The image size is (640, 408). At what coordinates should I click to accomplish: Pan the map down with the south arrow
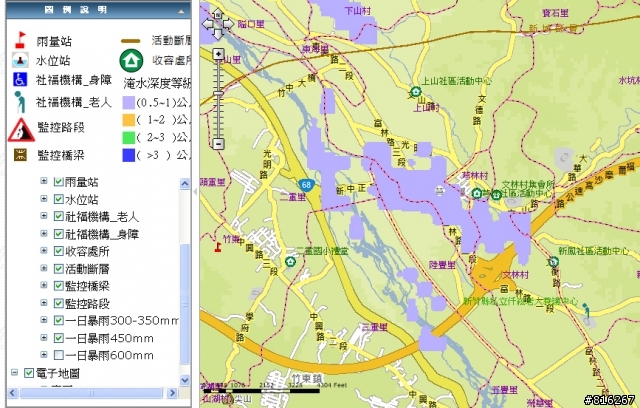tap(218, 34)
